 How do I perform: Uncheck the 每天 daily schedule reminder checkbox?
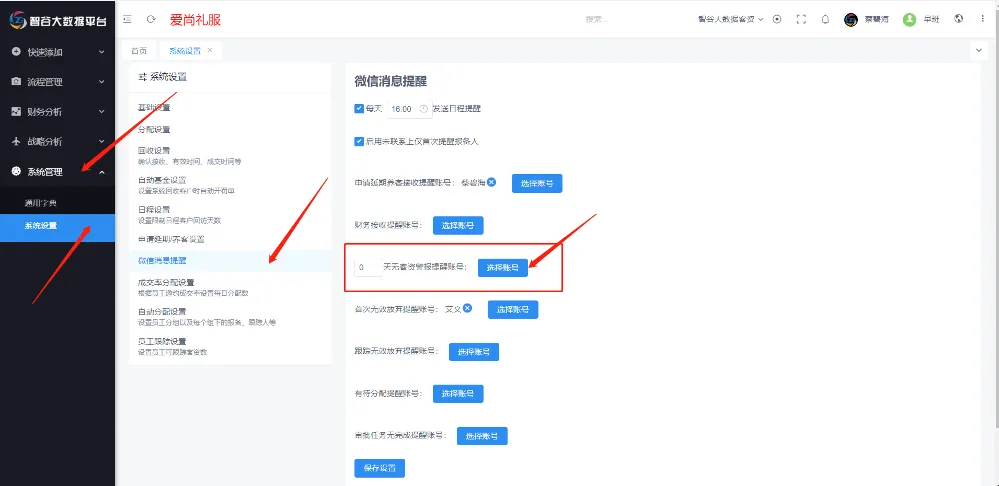point(359,108)
